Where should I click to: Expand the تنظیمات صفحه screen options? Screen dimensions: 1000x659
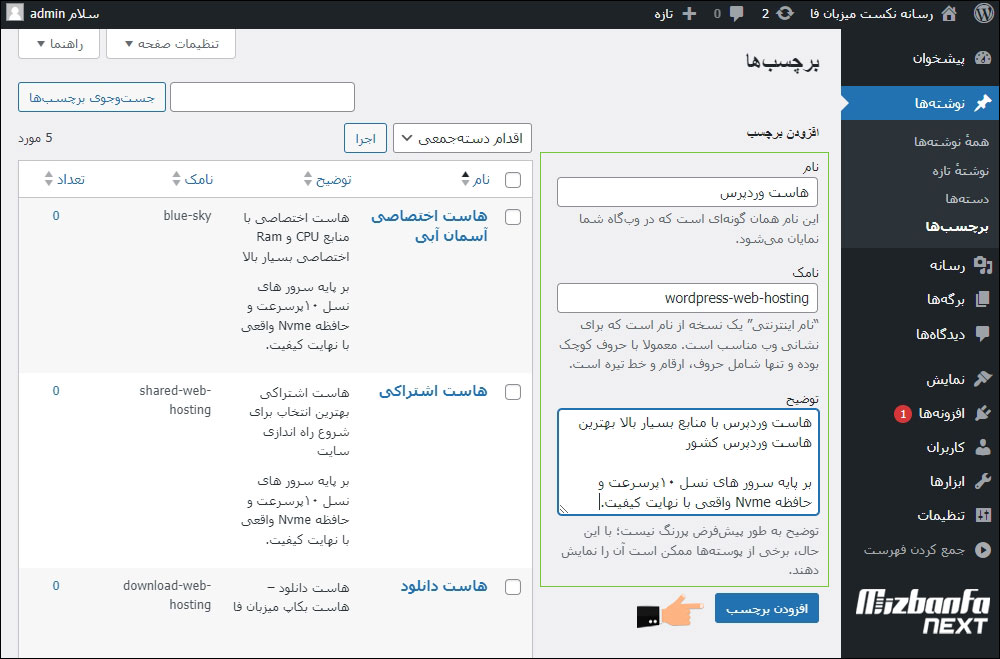coord(171,43)
